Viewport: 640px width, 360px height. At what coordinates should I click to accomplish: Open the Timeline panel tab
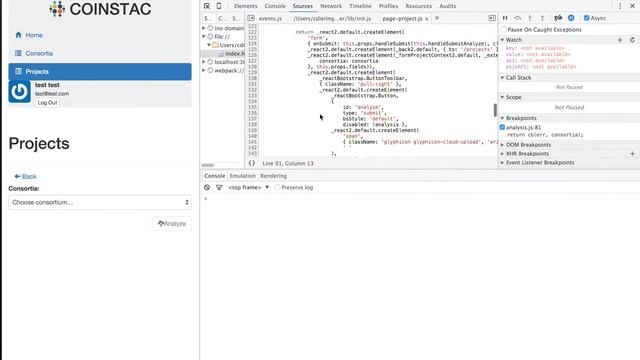(x=360, y=6)
